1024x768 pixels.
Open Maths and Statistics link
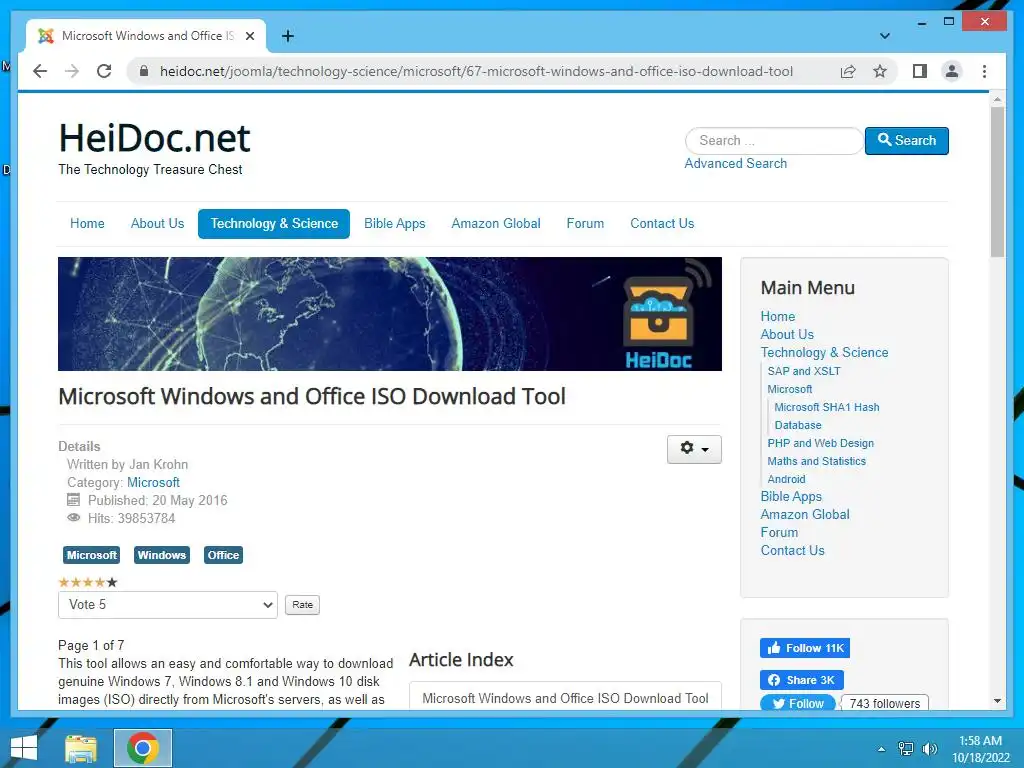tap(816, 461)
